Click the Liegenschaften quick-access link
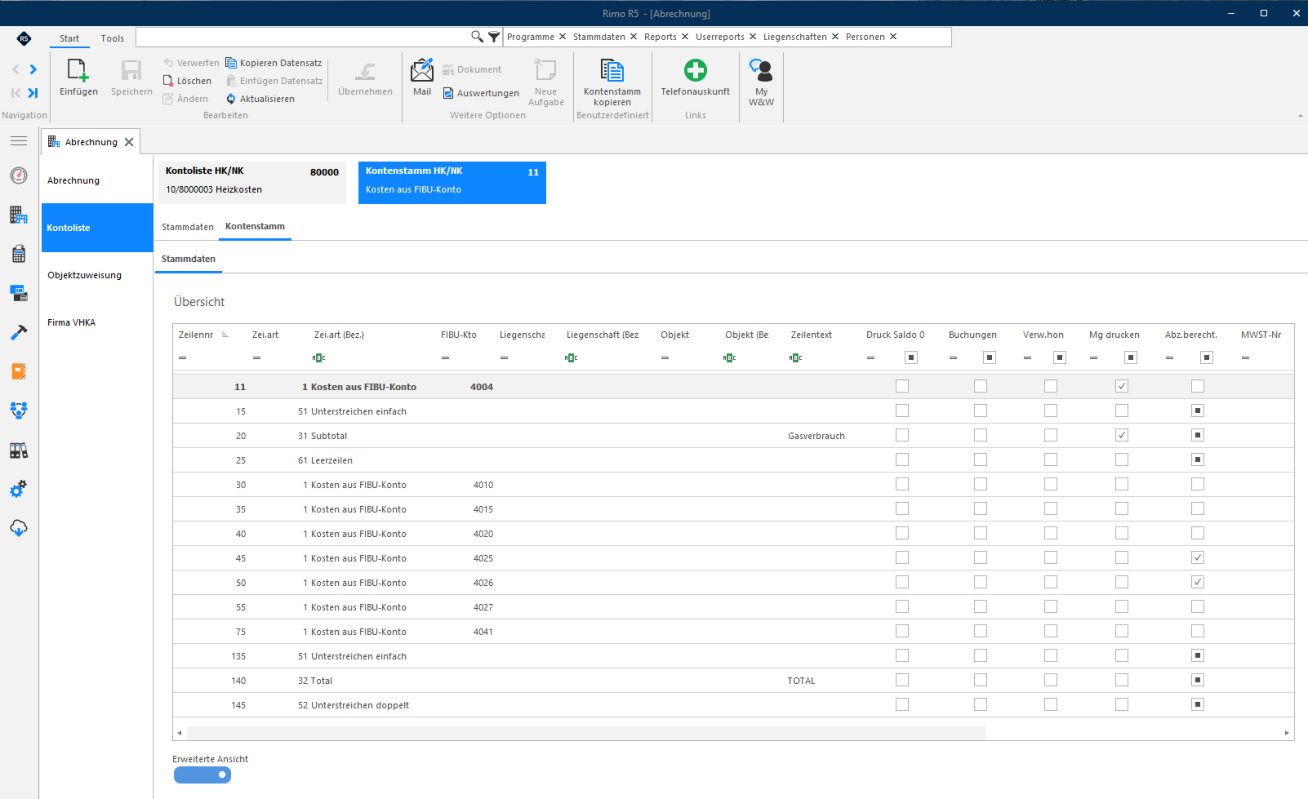The image size is (1308, 799). click(x=795, y=37)
